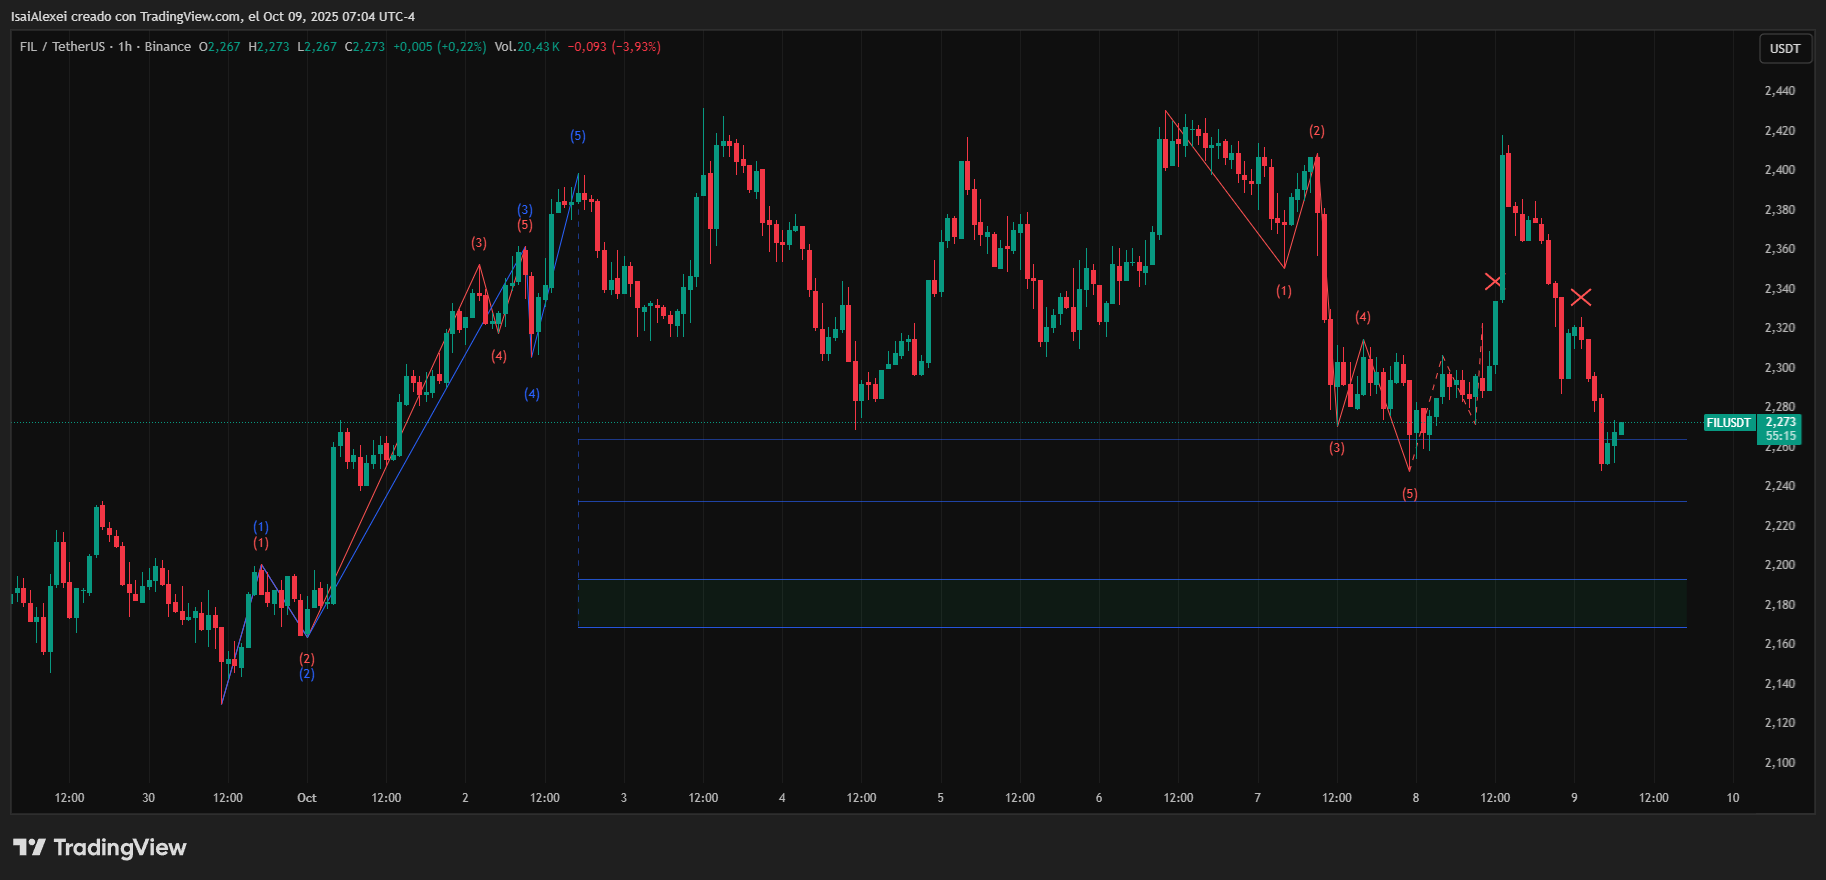Select the red (4) label in the right-hand decline
The image size is (1826, 880).
1363,317
